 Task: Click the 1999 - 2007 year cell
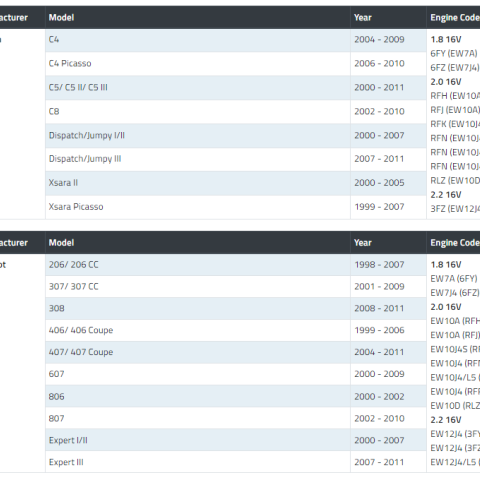(388, 207)
